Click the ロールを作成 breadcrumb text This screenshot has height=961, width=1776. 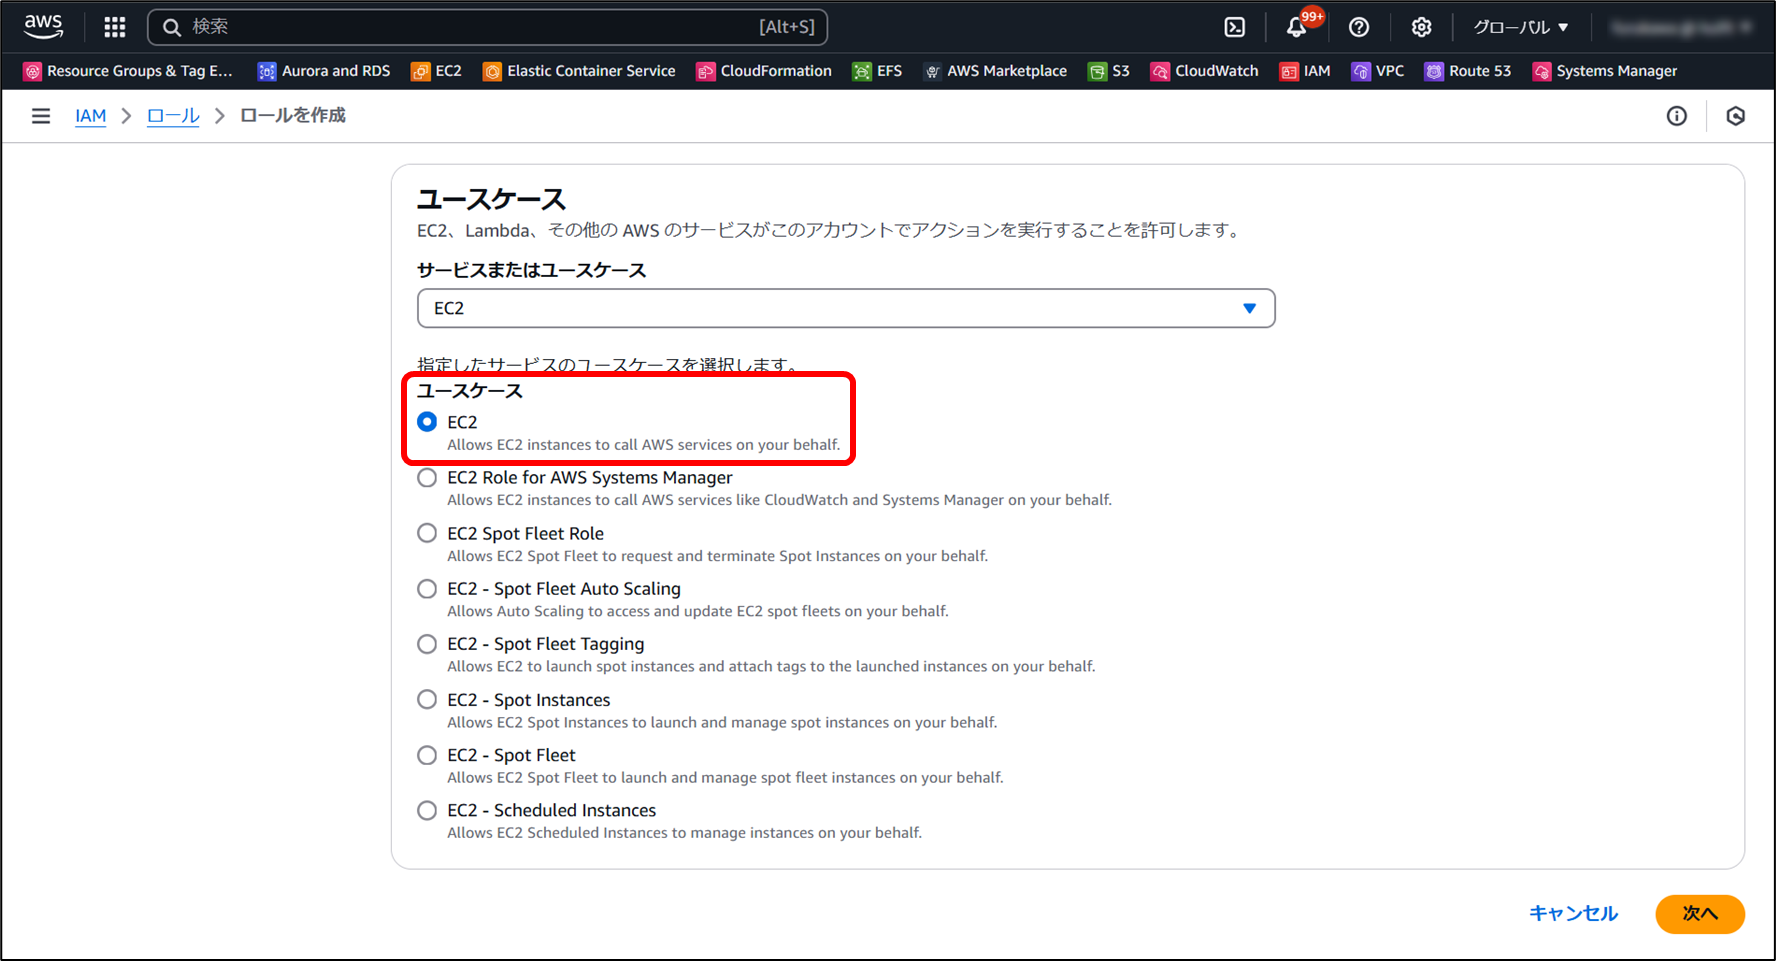(x=293, y=116)
